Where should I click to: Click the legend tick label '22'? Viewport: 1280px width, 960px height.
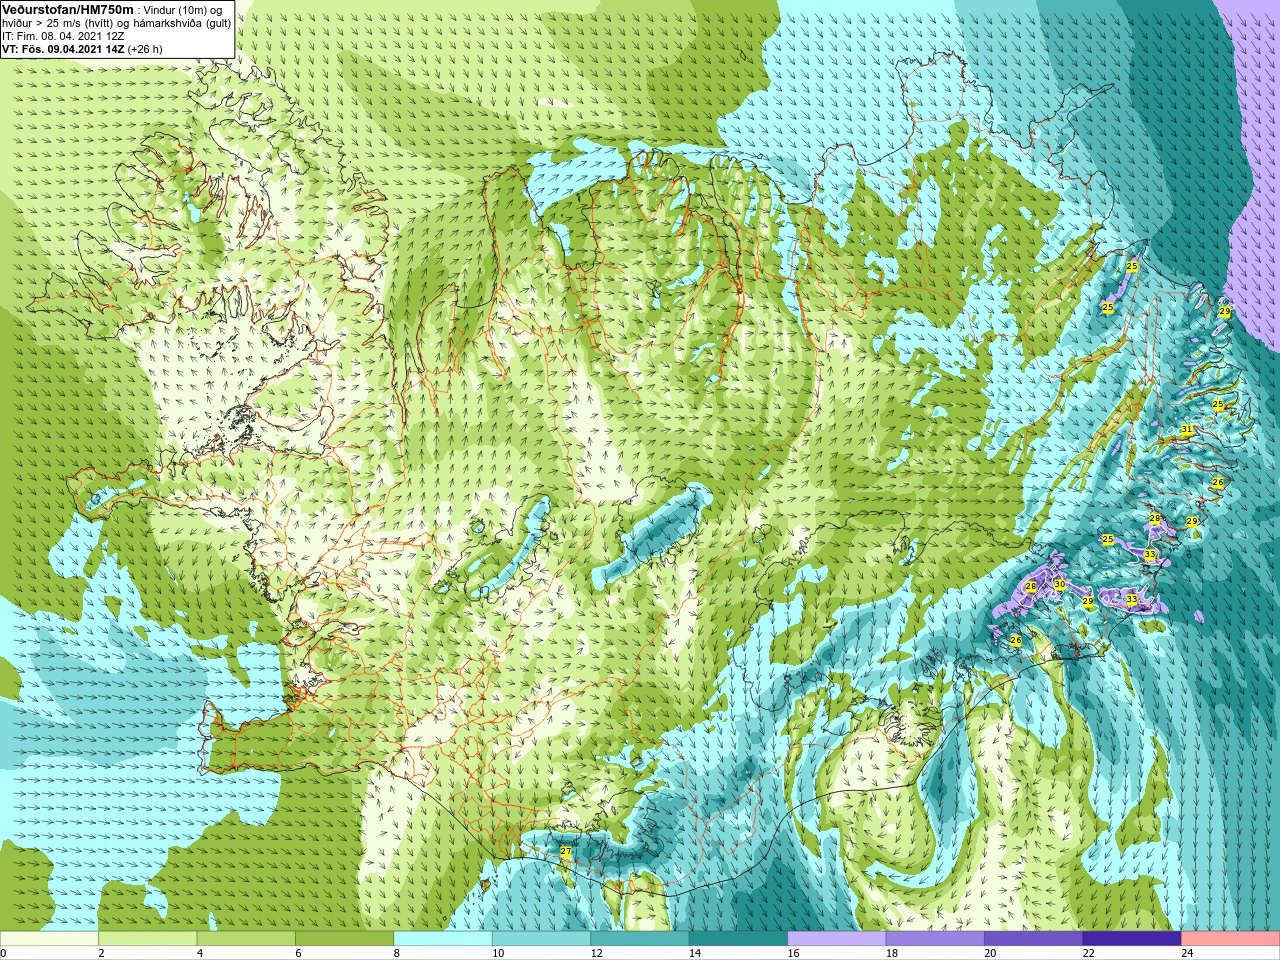pyautogui.click(x=1089, y=953)
